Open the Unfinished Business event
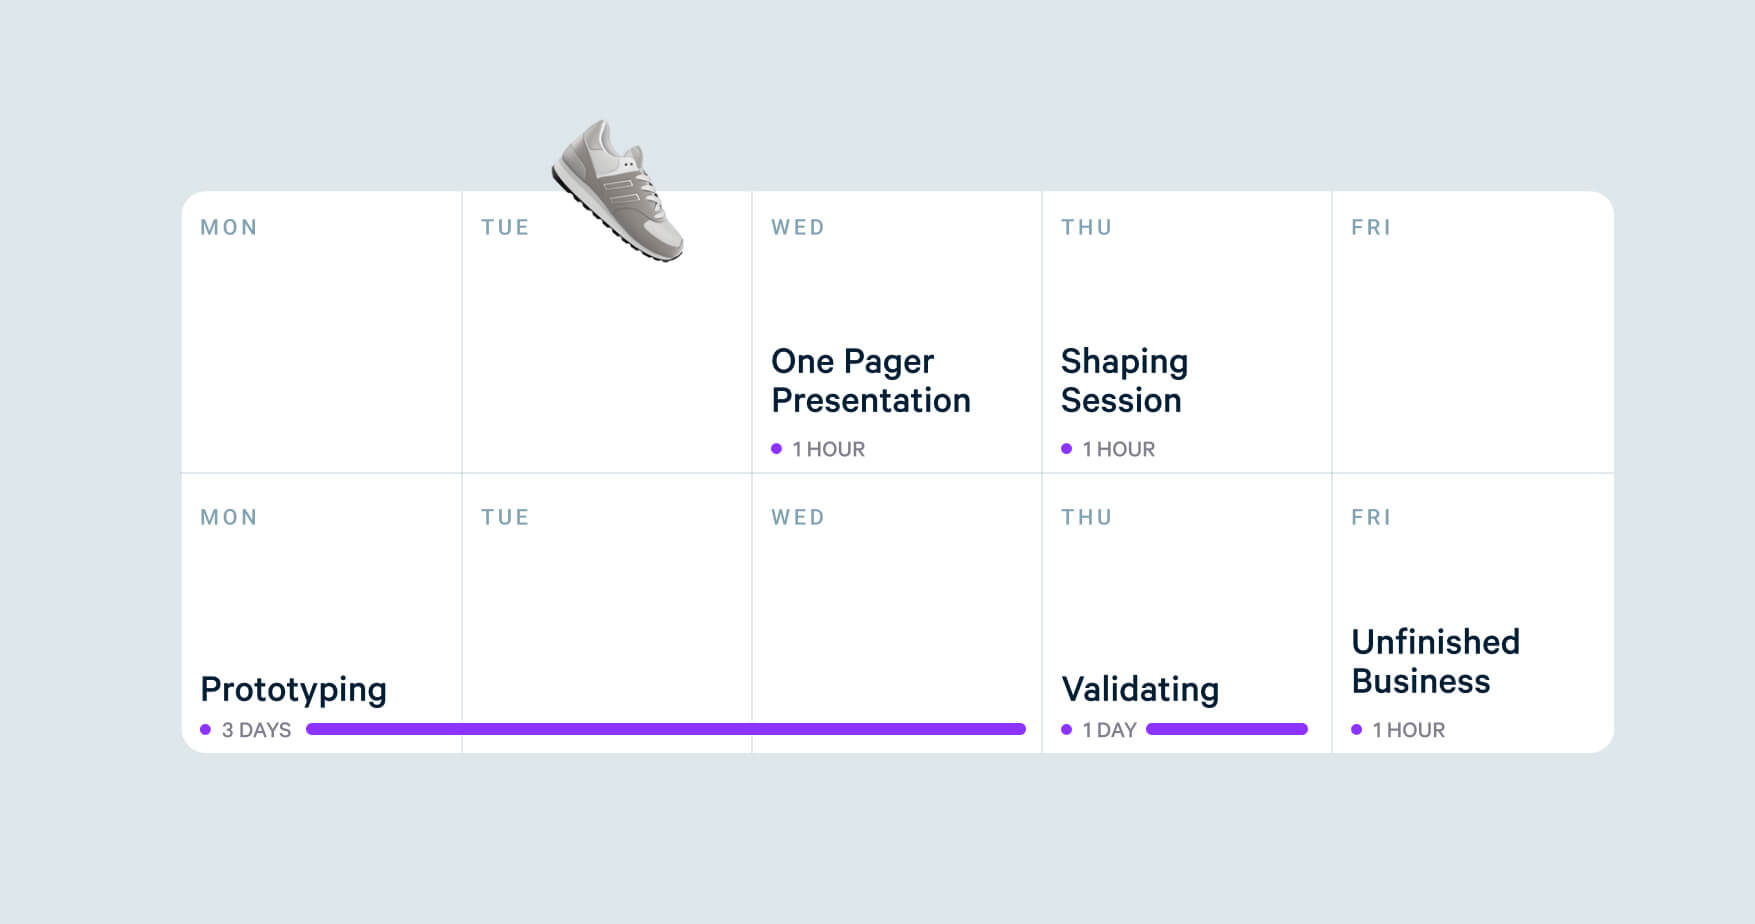Screen dimensions: 1755x924 (x=1435, y=661)
